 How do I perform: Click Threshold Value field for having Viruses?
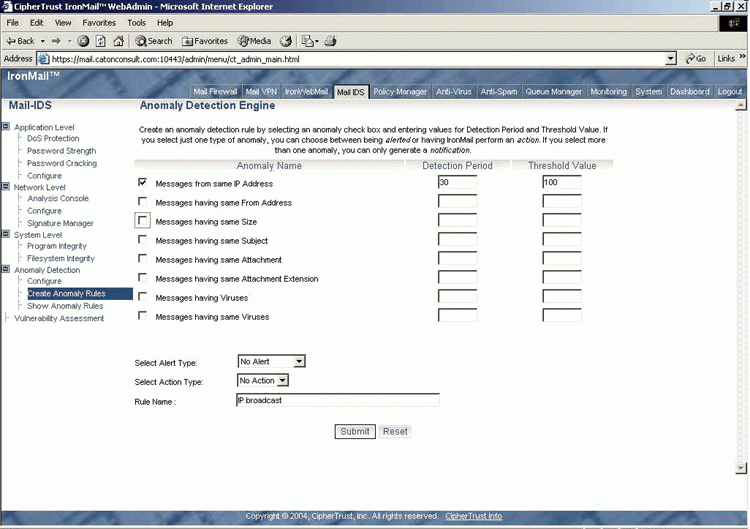click(x=562, y=297)
